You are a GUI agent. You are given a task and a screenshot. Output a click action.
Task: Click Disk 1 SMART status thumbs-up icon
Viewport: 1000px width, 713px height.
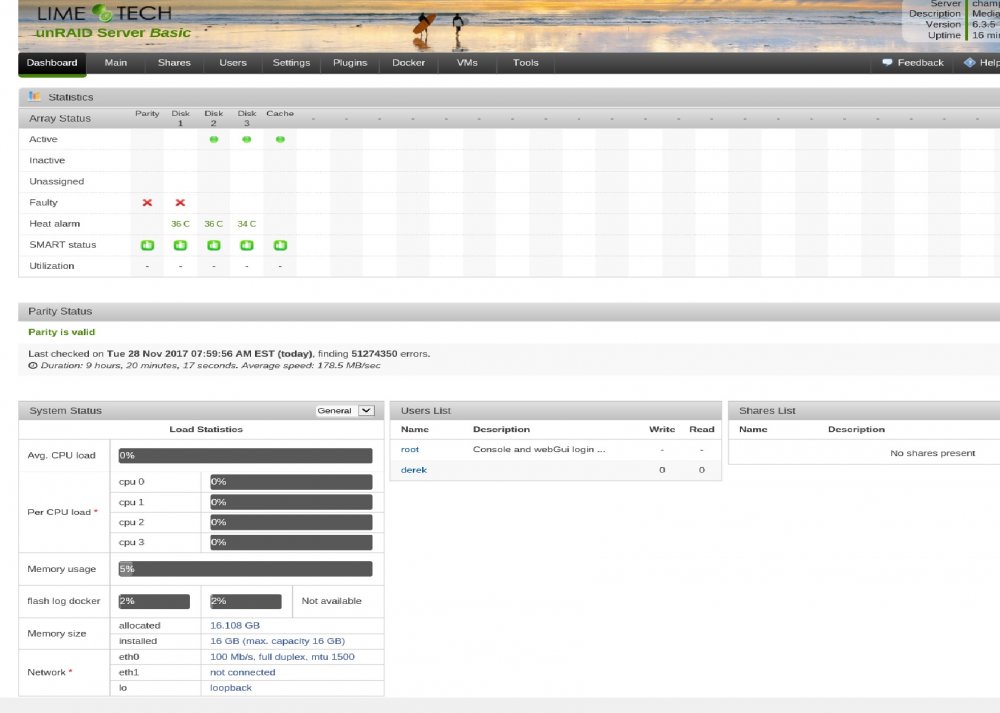[180, 245]
